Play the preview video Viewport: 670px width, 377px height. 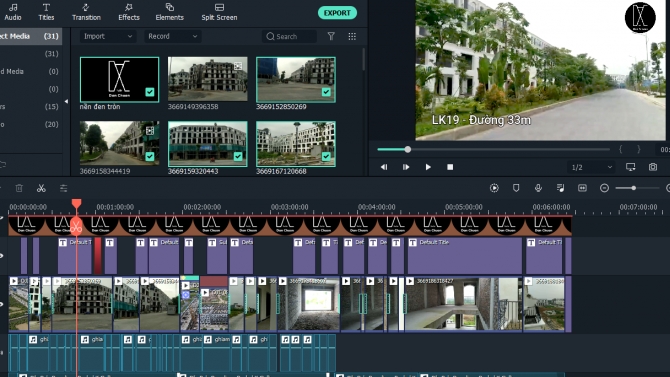coord(428,167)
